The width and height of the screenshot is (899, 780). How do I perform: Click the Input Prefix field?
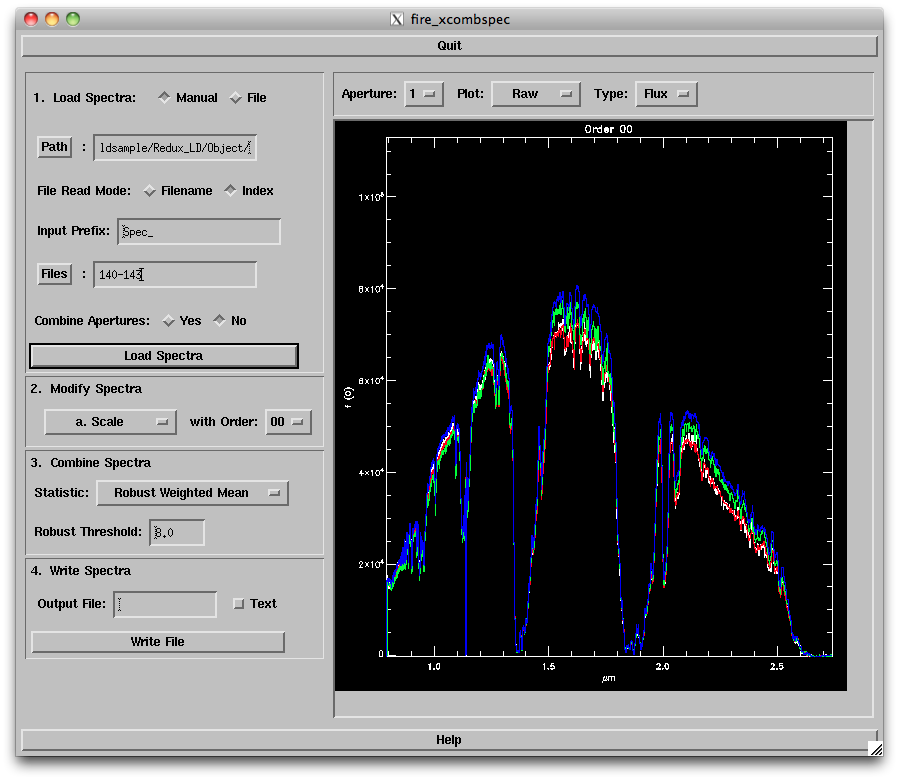pyautogui.click(x=199, y=232)
